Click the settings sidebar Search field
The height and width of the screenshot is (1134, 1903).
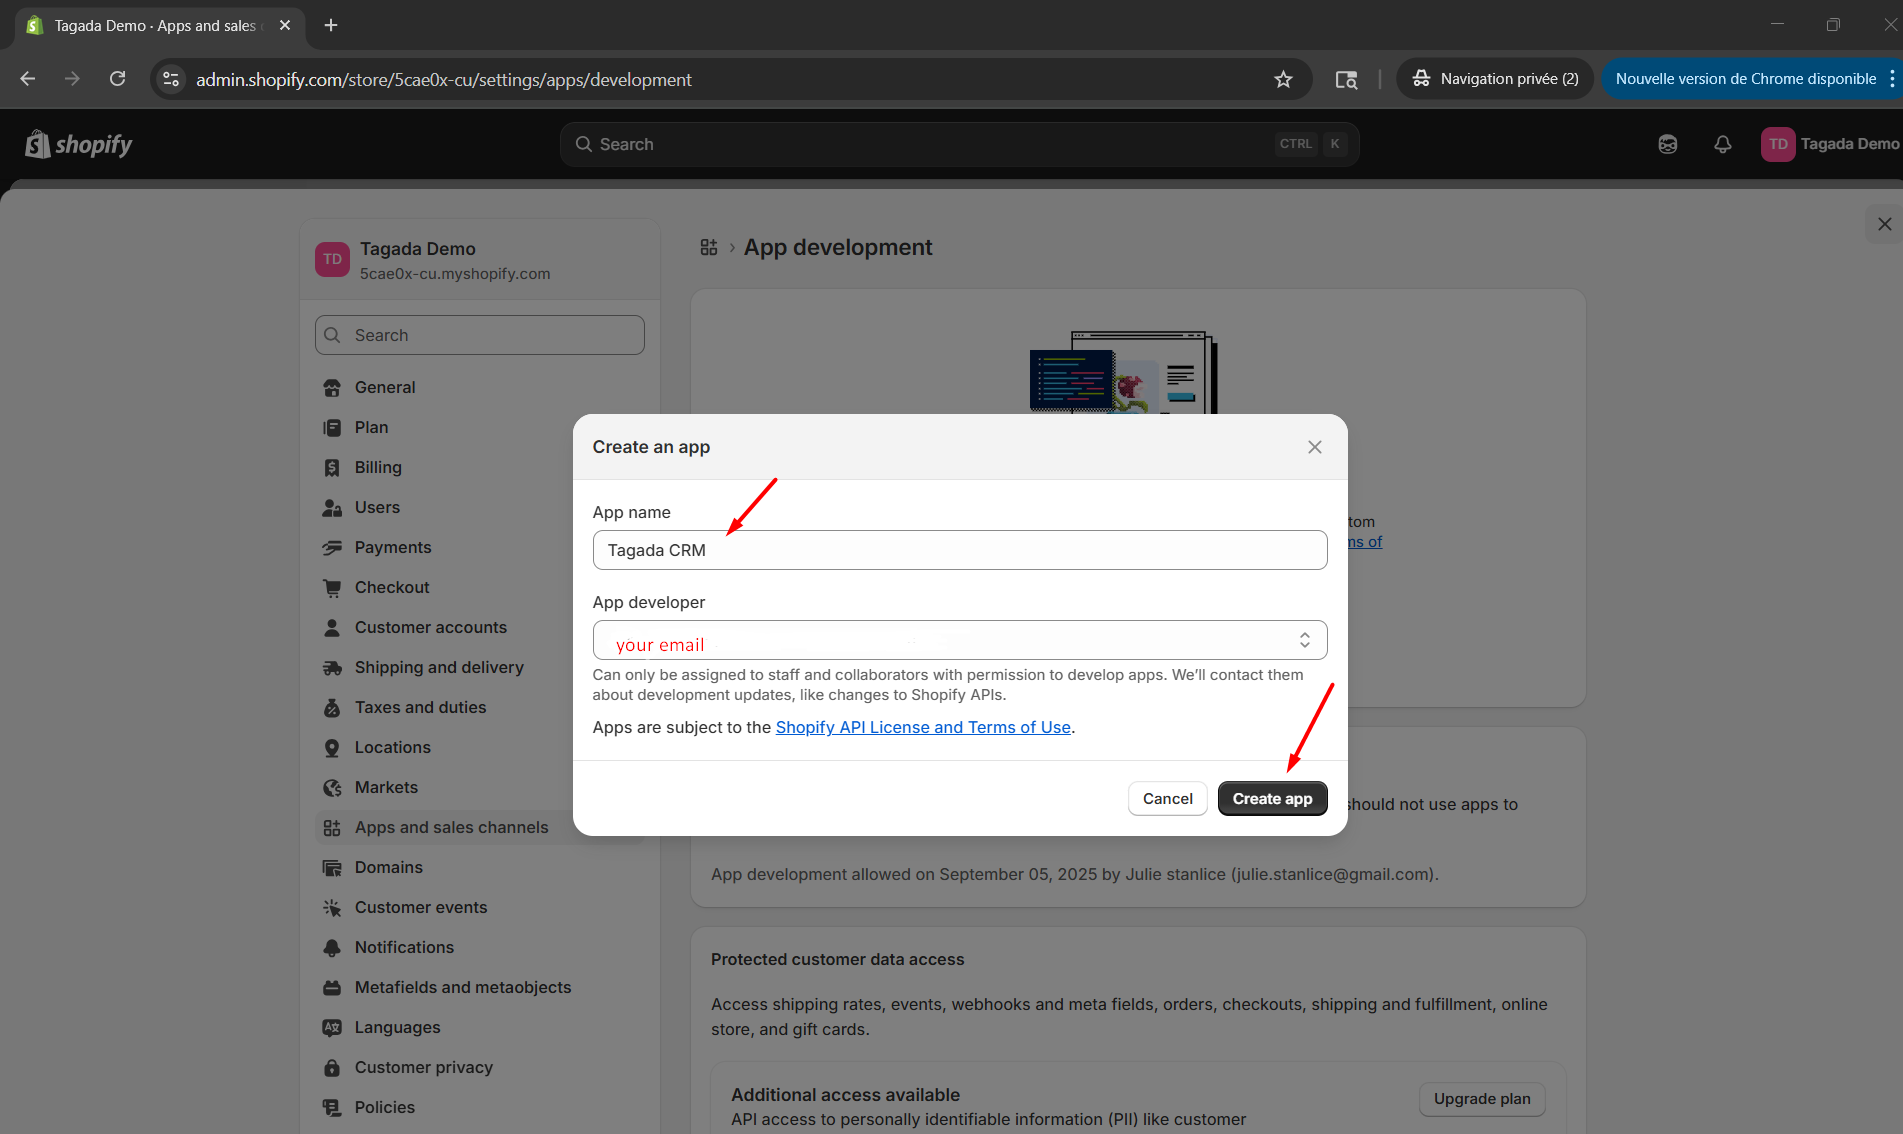pyautogui.click(x=480, y=335)
